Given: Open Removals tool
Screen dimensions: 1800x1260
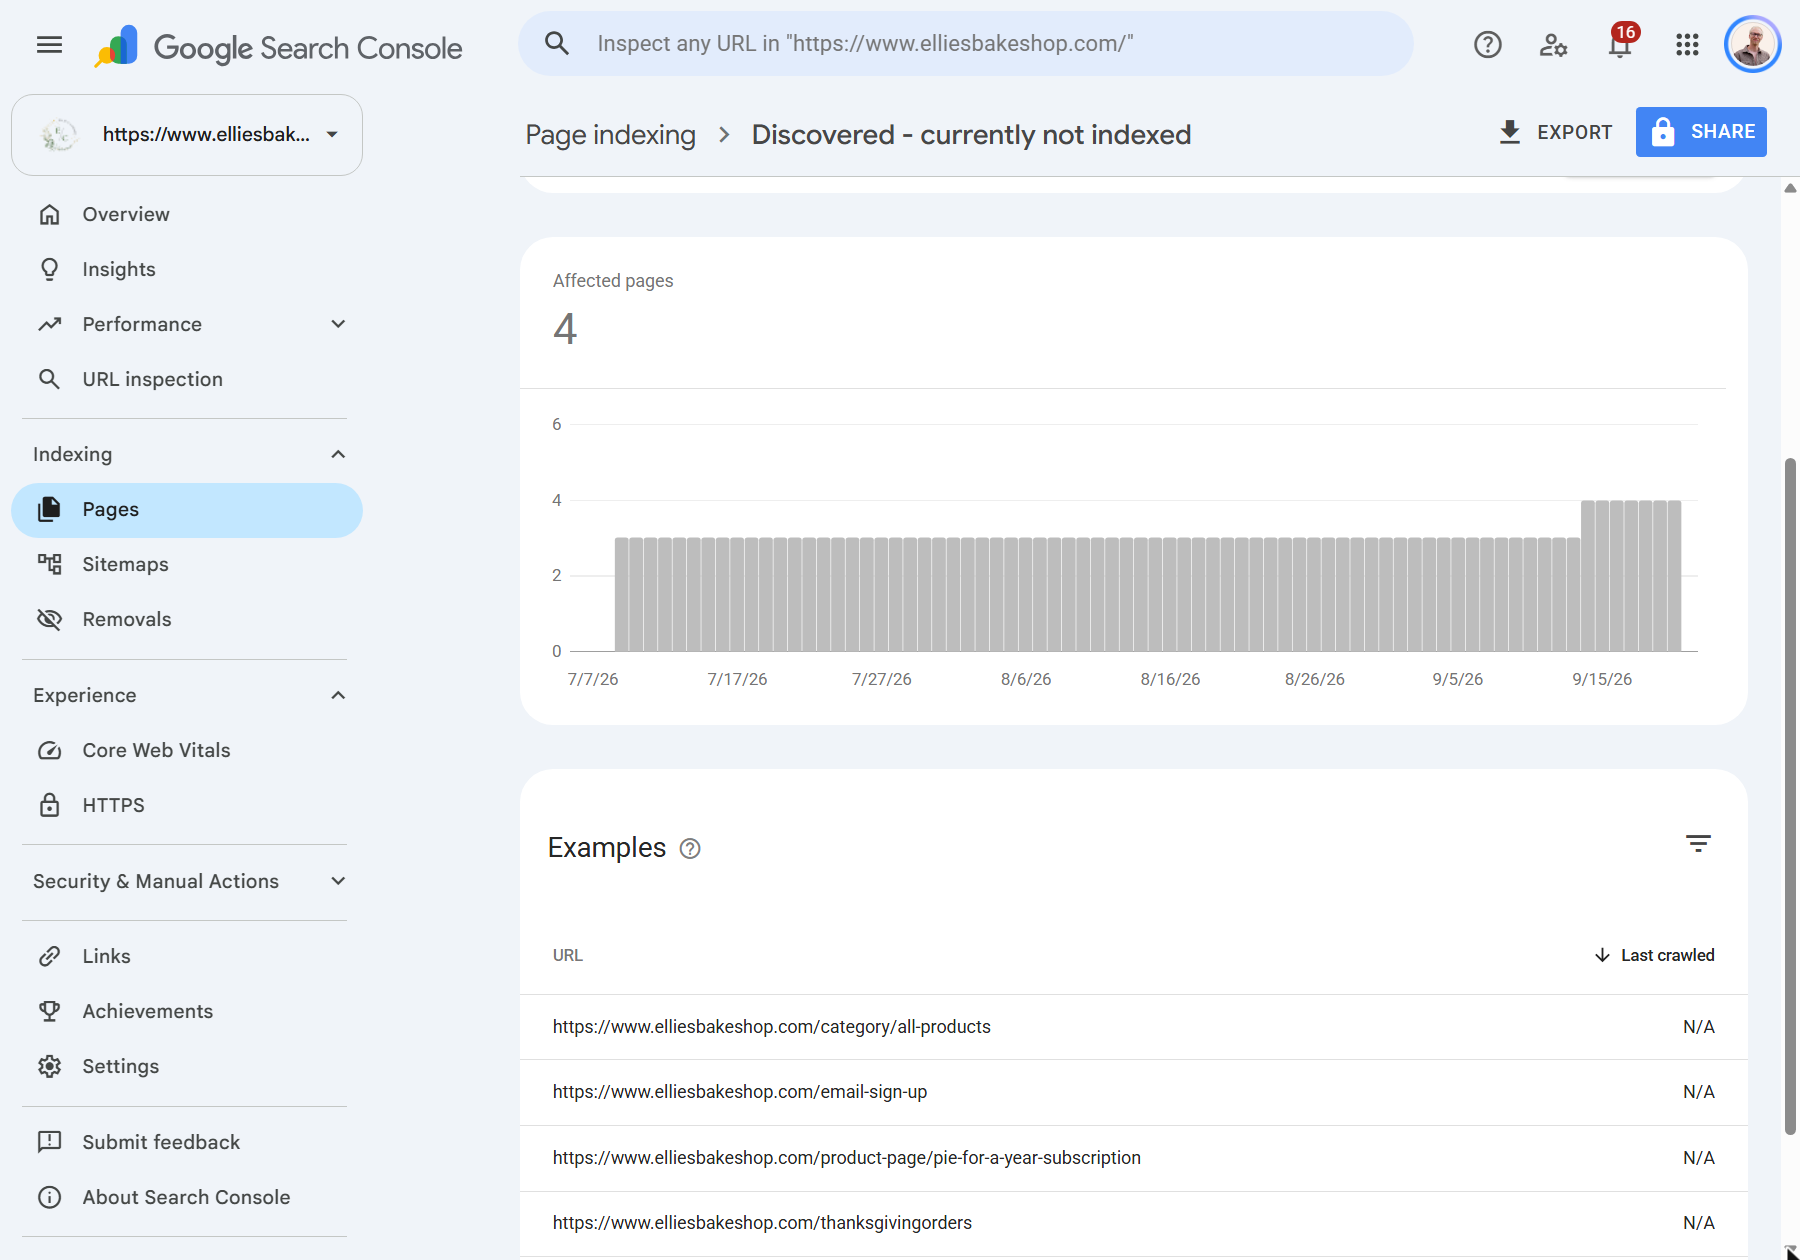Looking at the screenshot, I should 187,619.
